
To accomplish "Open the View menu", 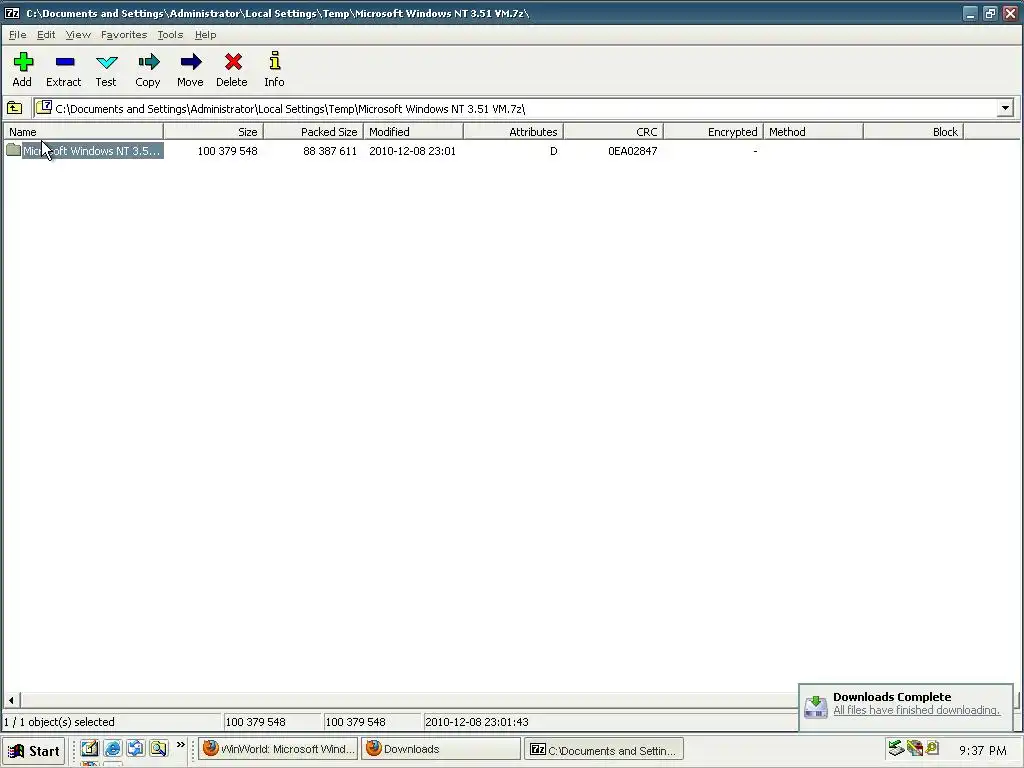I will (78, 35).
